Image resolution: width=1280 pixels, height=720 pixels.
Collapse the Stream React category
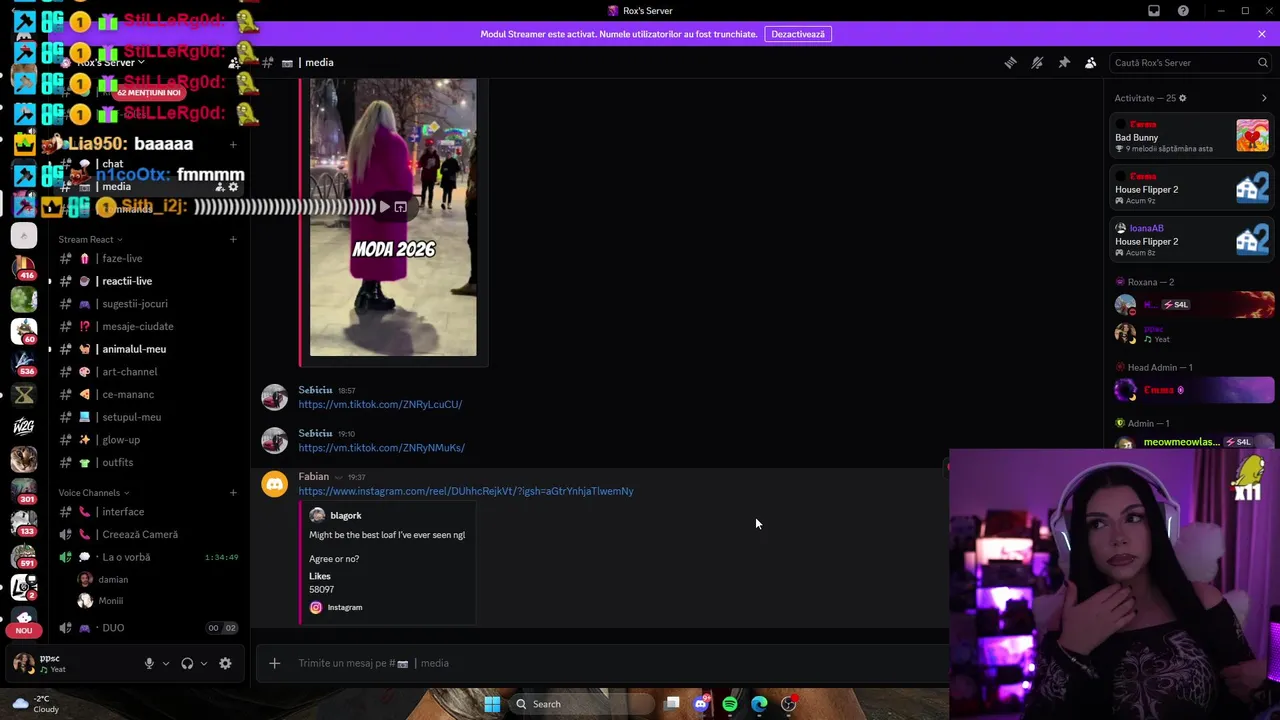(90, 239)
